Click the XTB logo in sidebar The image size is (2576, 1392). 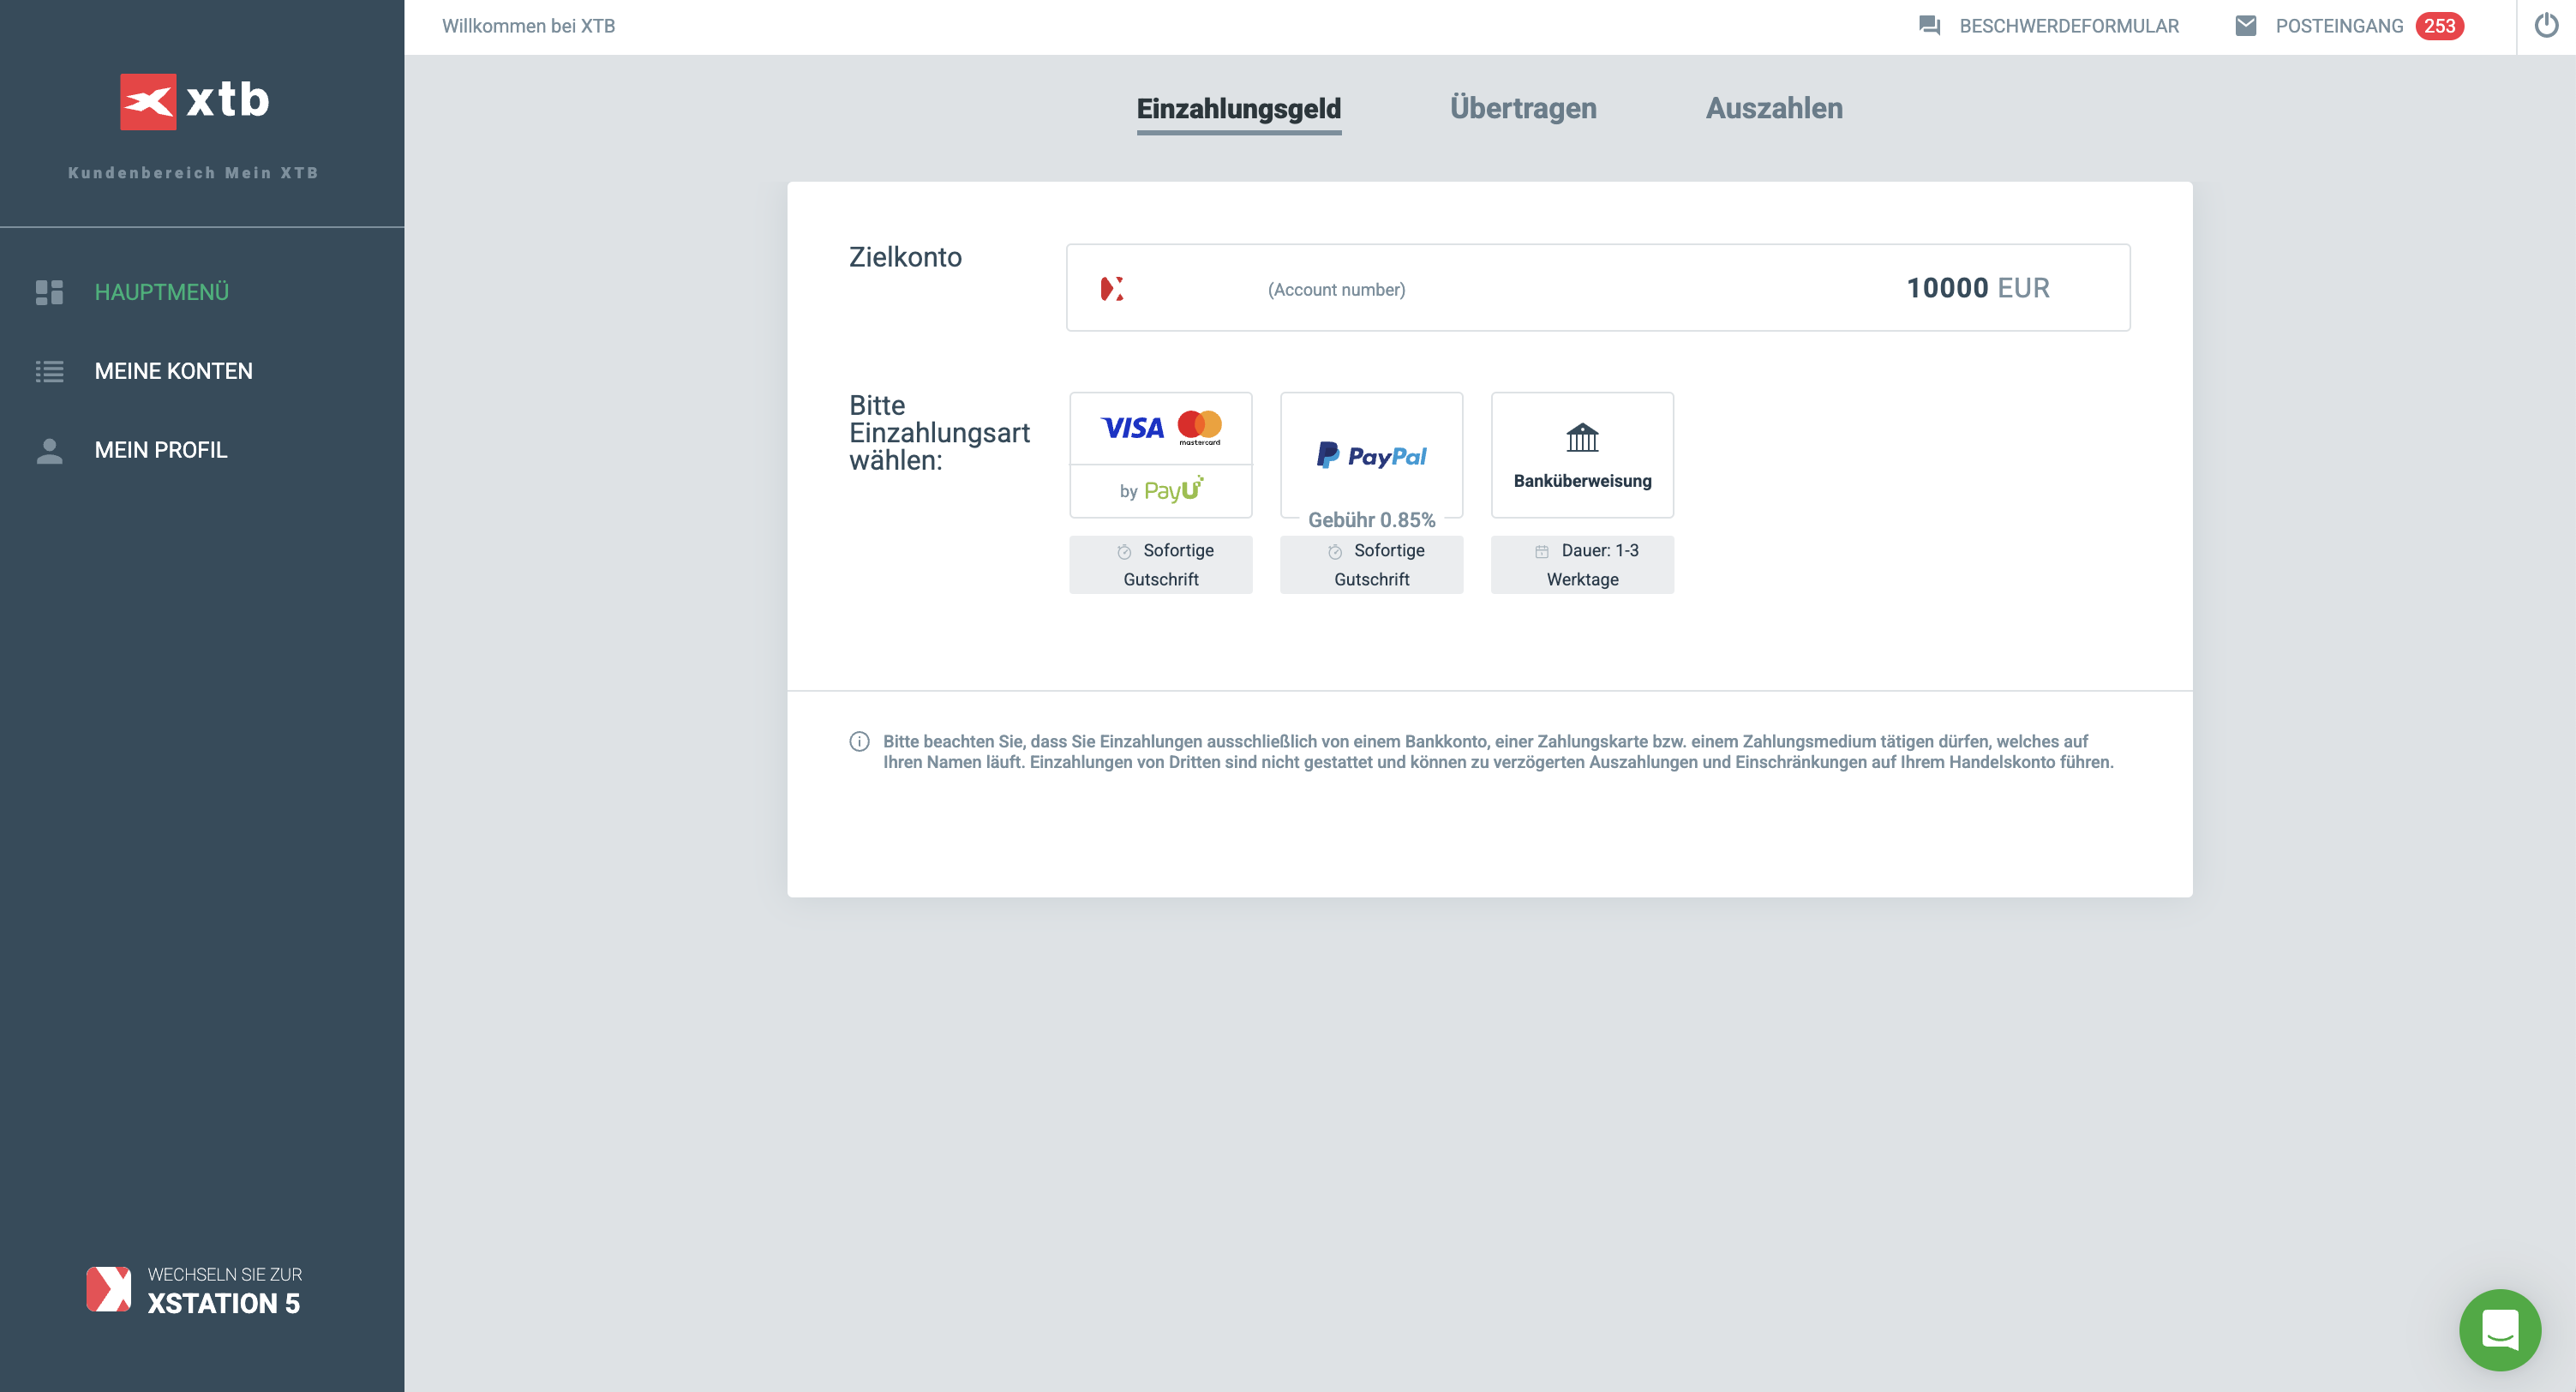click(194, 101)
